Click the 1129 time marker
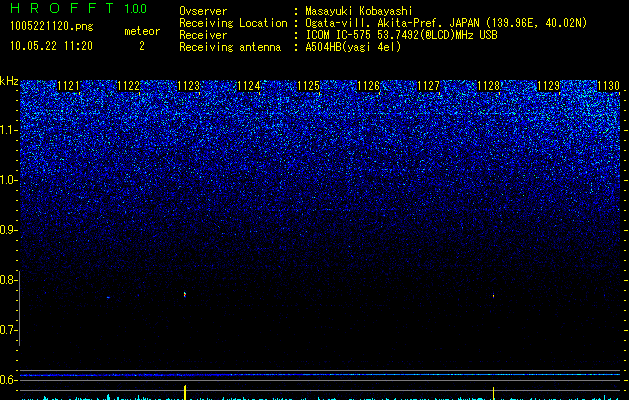This screenshot has width=629, height=400. point(548,86)
